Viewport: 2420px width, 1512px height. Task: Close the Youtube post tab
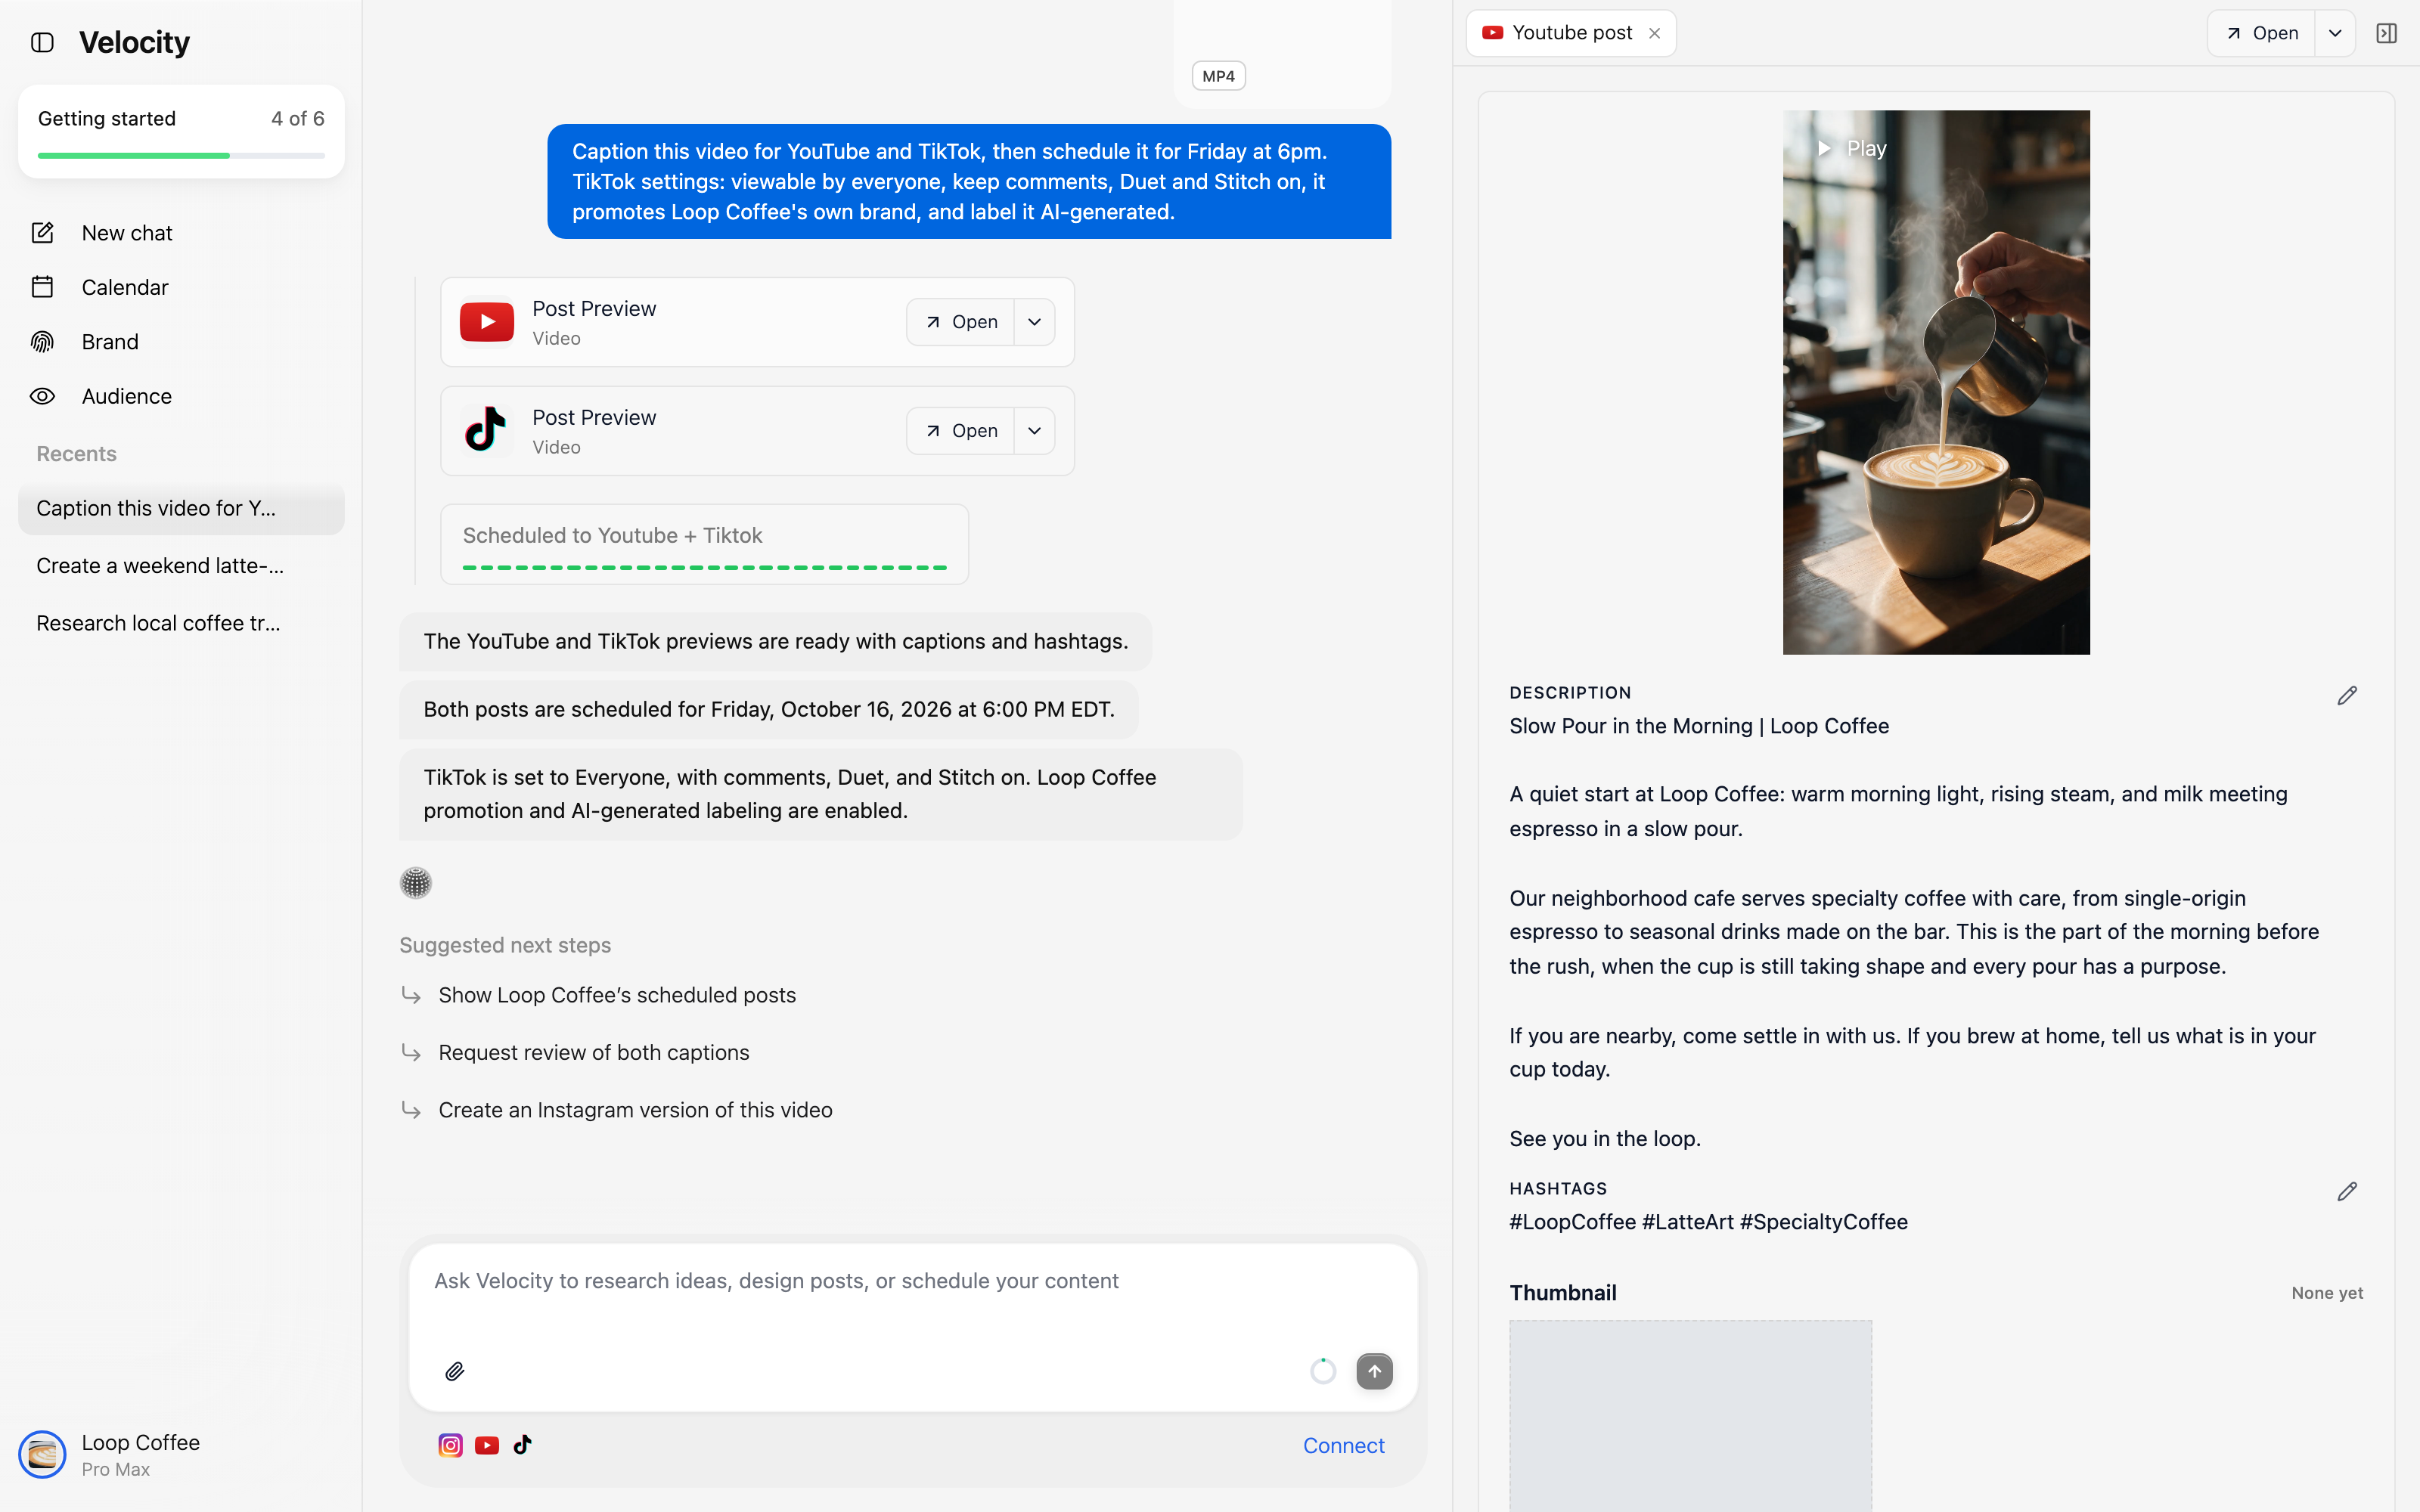pos(1655,33)
